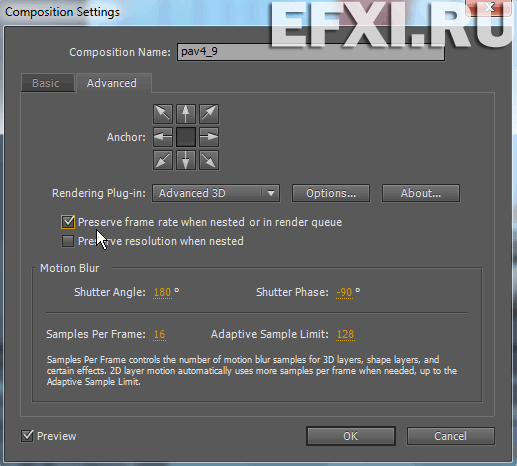
Task: Open the Rendering Plug-in dropdown
Action: point(216,193)
